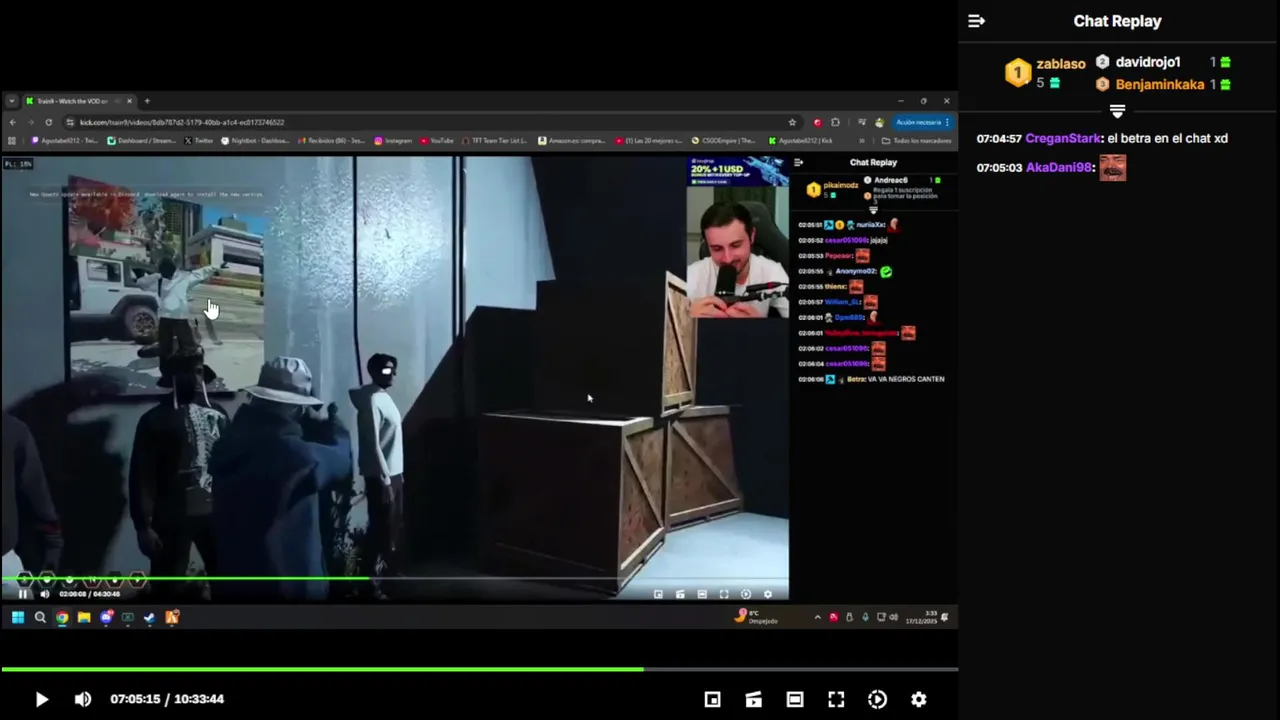Open the Instagram bookmark

click(x=393, y=140)
